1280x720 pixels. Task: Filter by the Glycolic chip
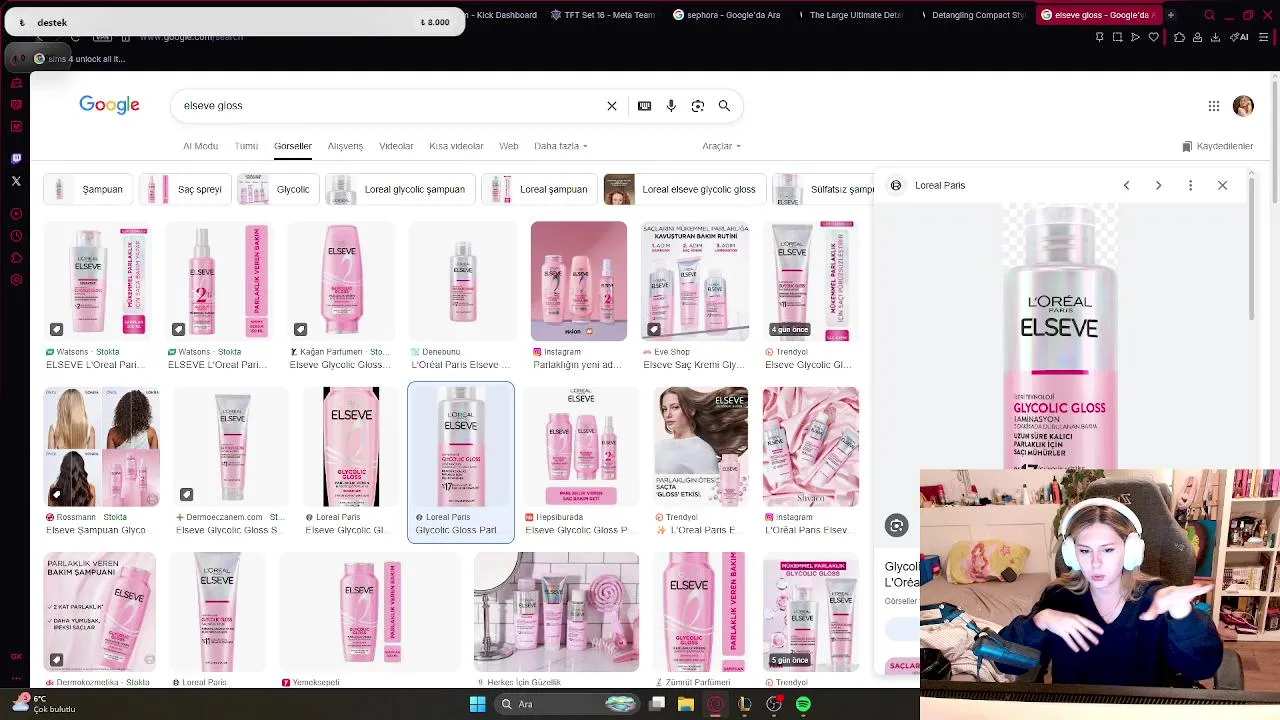277,189
